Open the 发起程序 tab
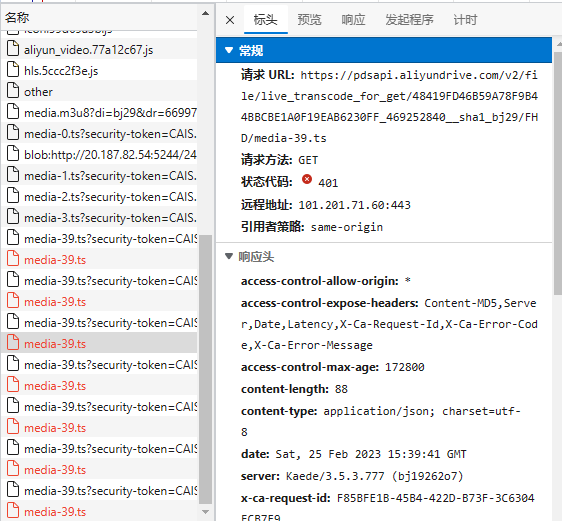 pyautogui.click(x=409, y=20)
